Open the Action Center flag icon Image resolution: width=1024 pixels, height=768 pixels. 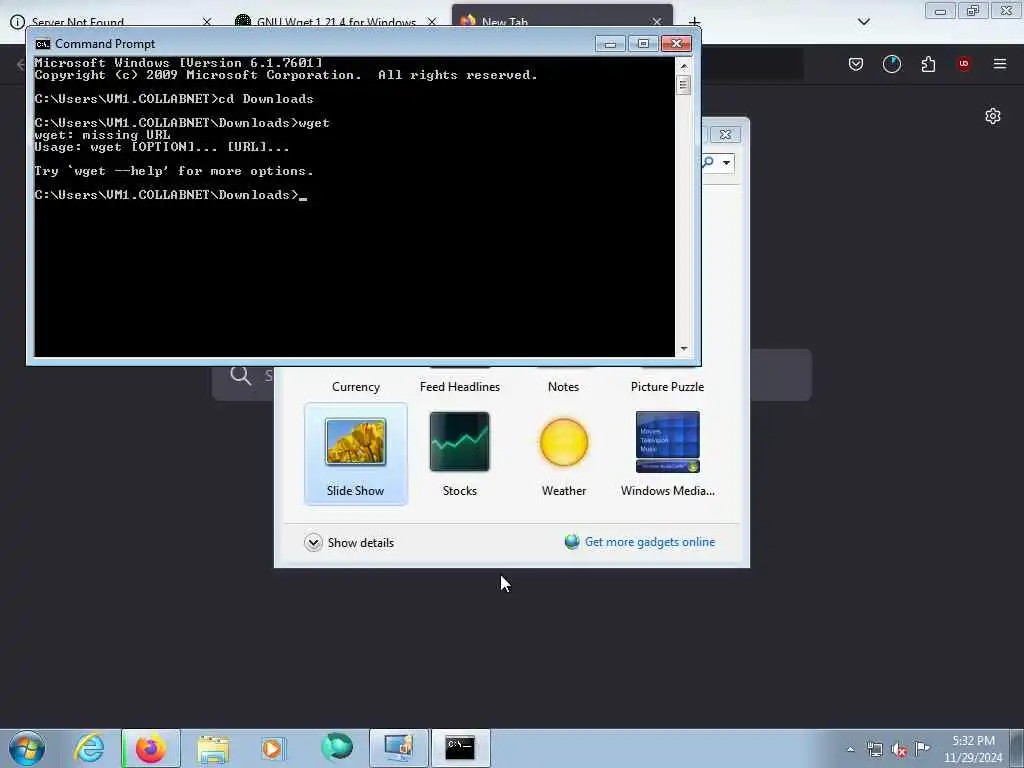[x=922, y=748]
